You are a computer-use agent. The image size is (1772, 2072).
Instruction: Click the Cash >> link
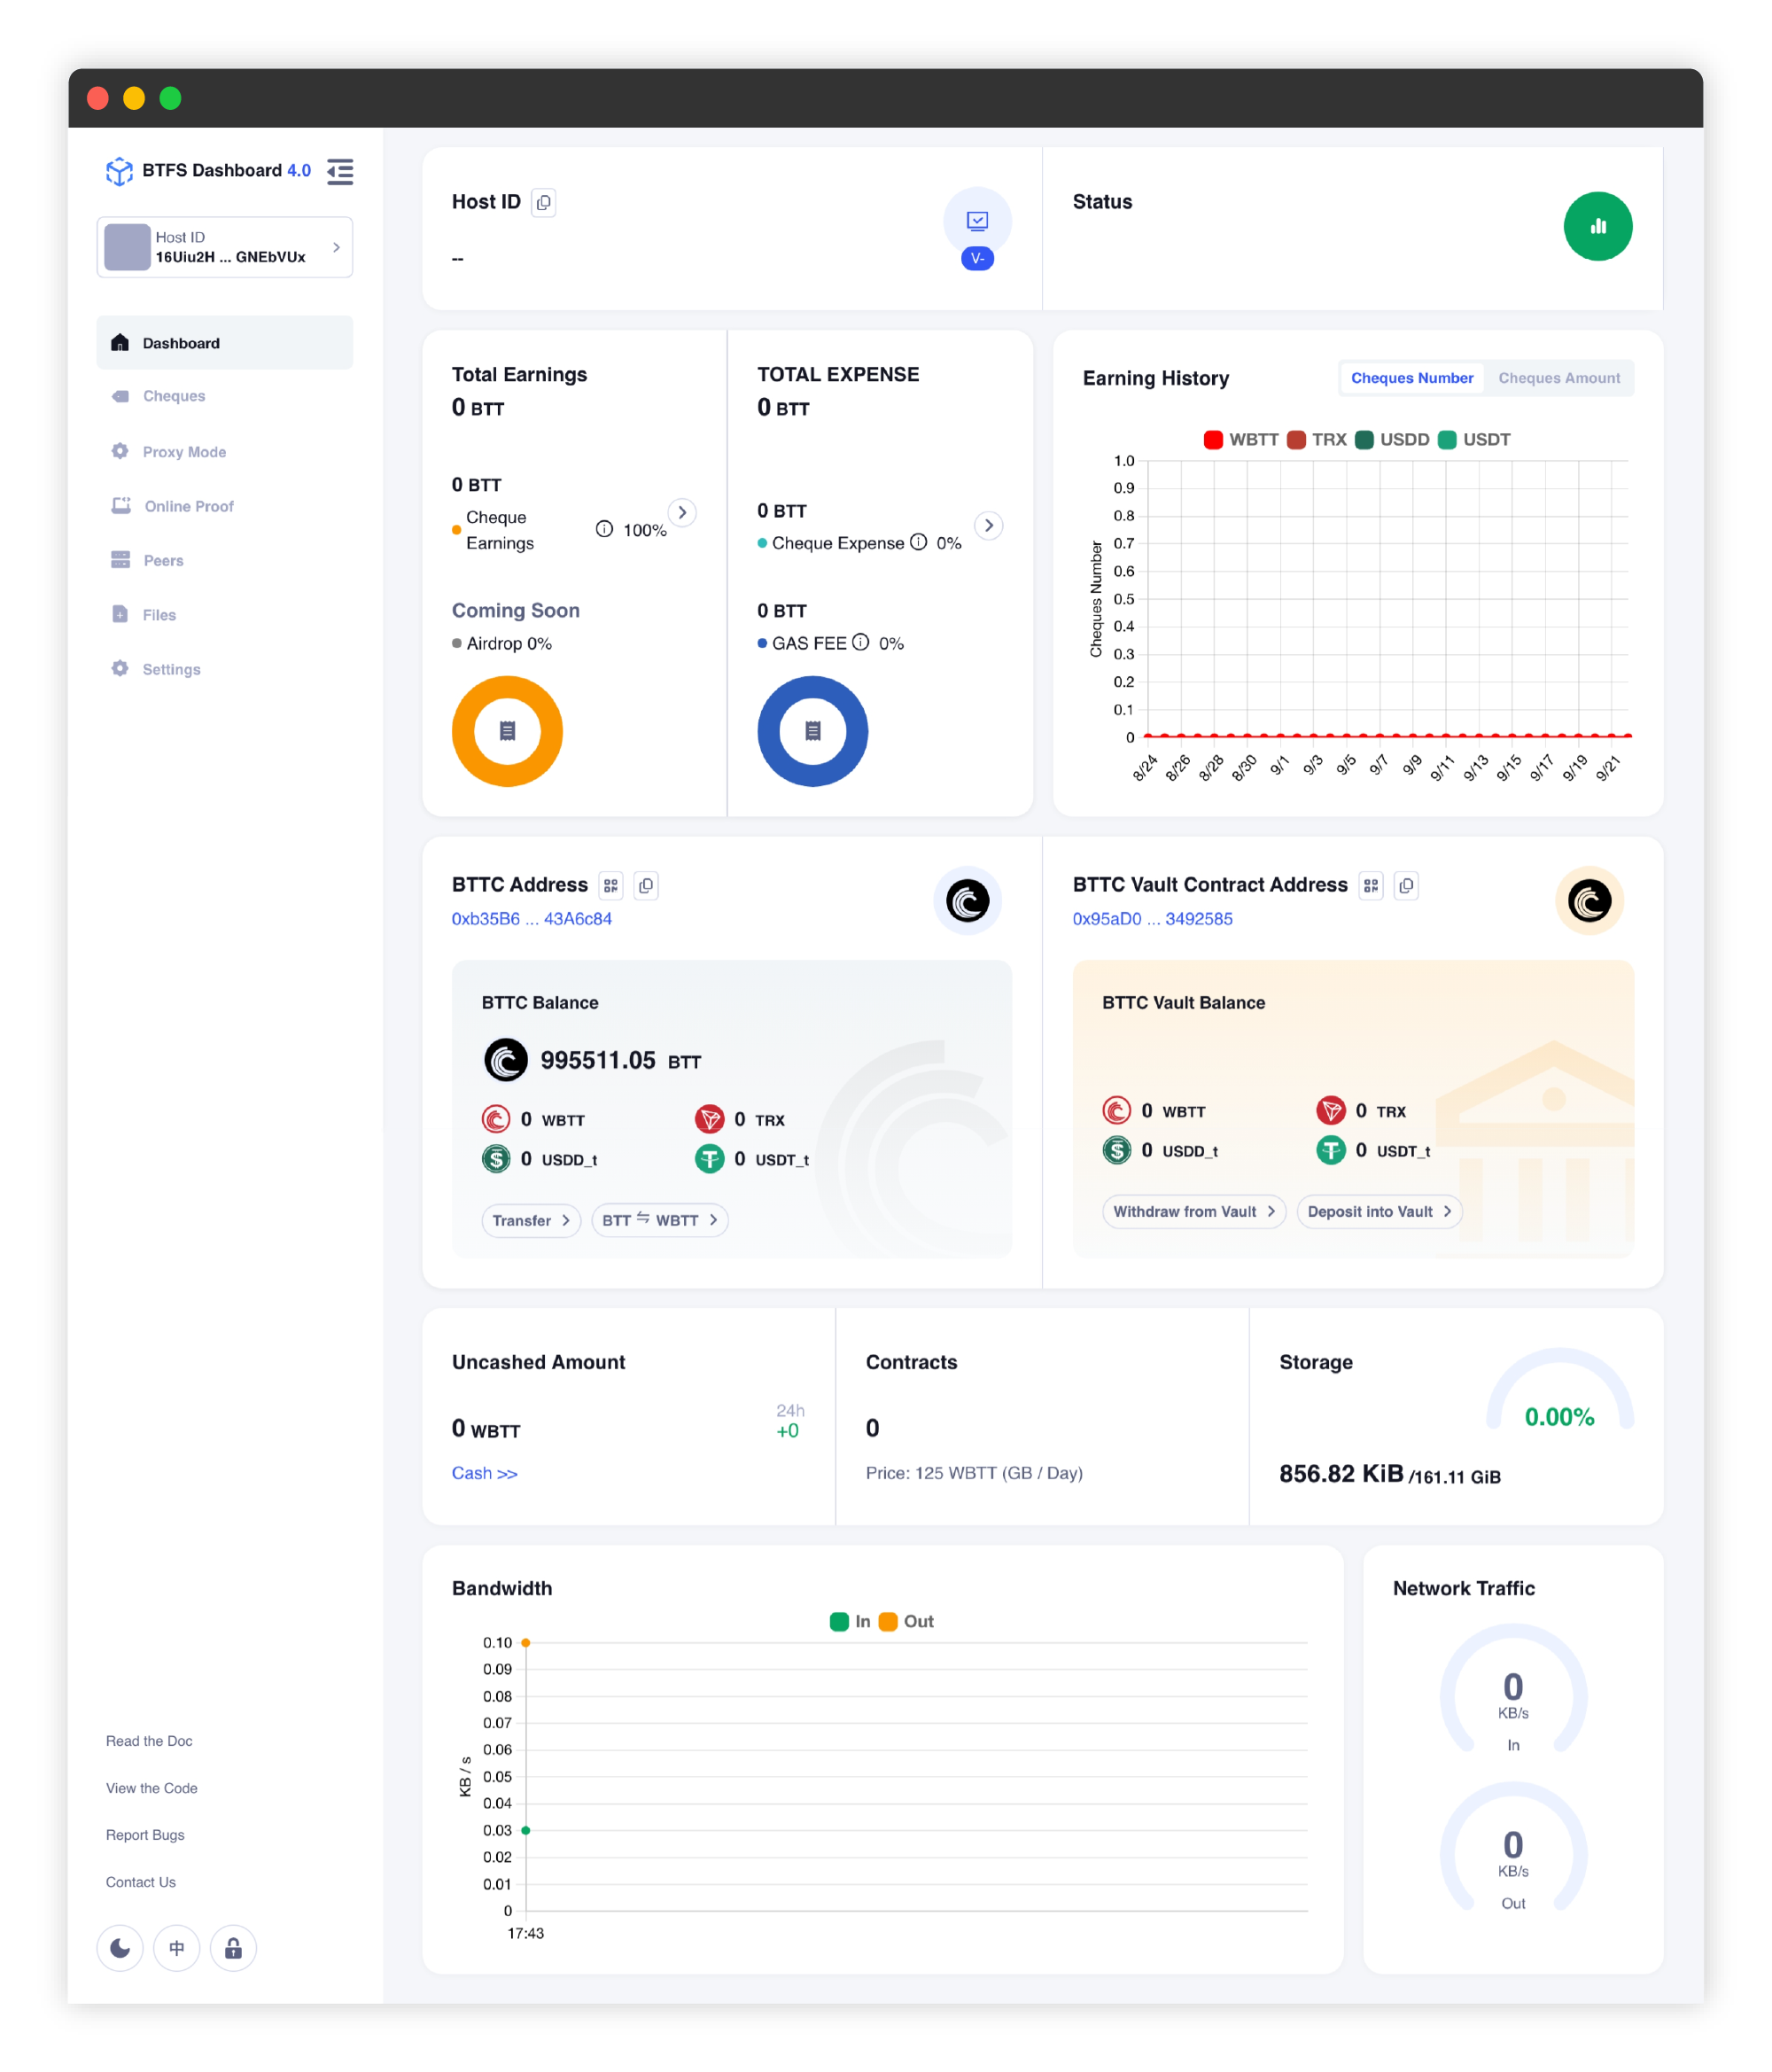click(x=484, y=1473)
